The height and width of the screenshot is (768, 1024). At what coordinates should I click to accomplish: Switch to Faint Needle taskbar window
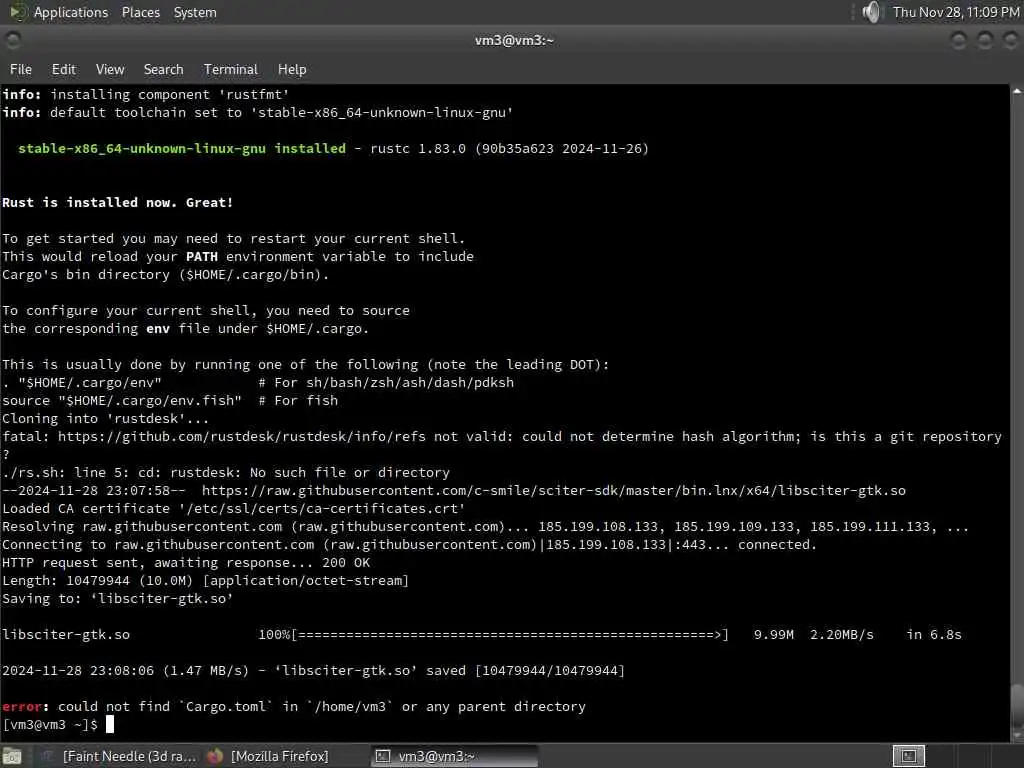click(x=120, y=756)
